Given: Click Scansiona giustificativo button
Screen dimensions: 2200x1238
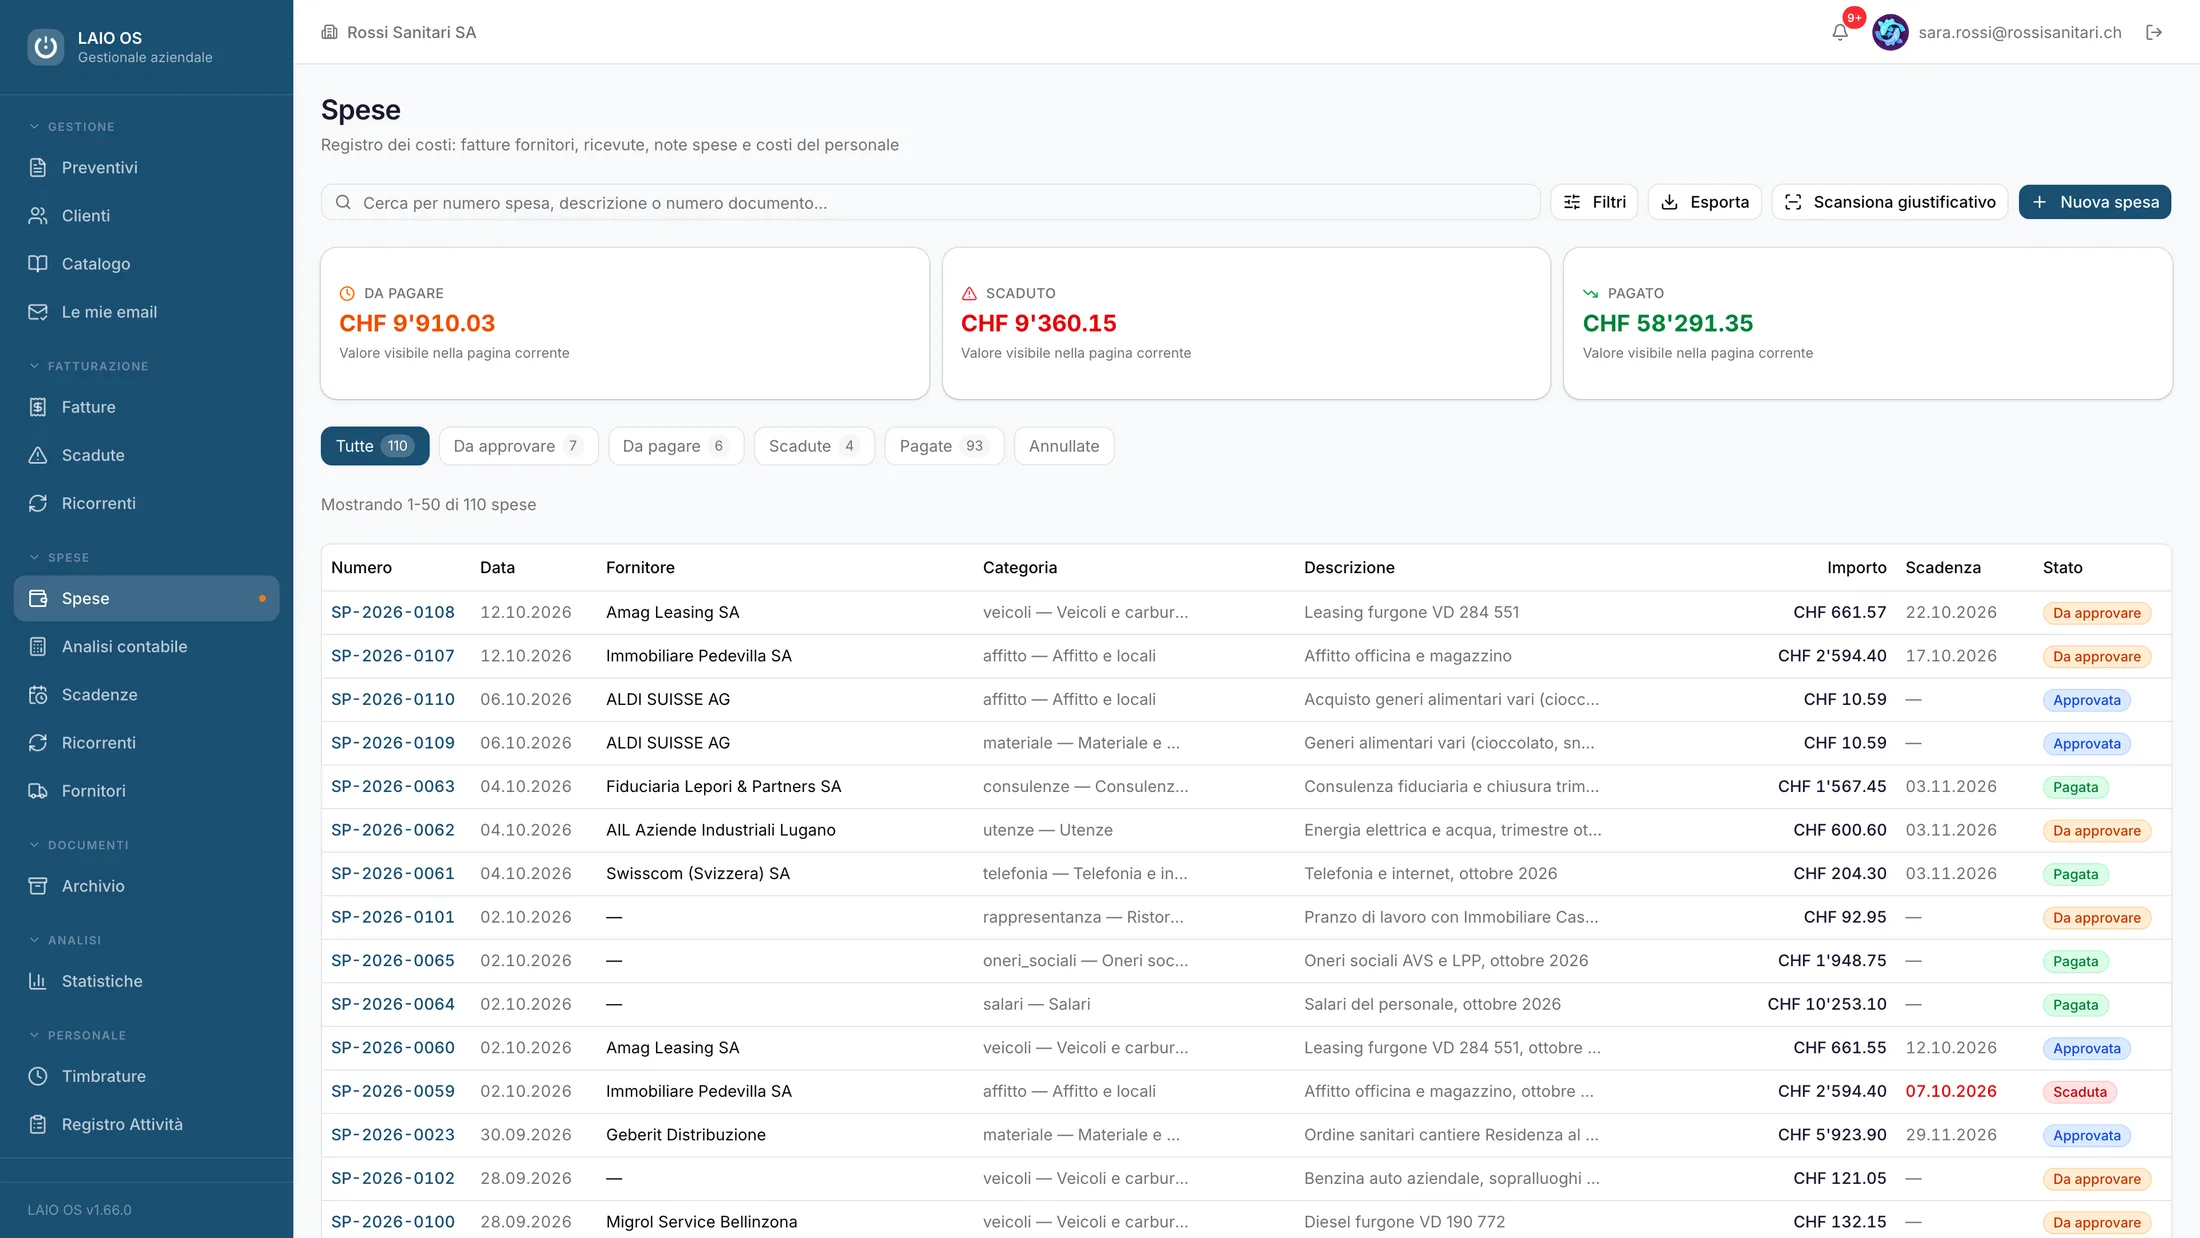Looking at the screenshot, I should [1889, 202].
